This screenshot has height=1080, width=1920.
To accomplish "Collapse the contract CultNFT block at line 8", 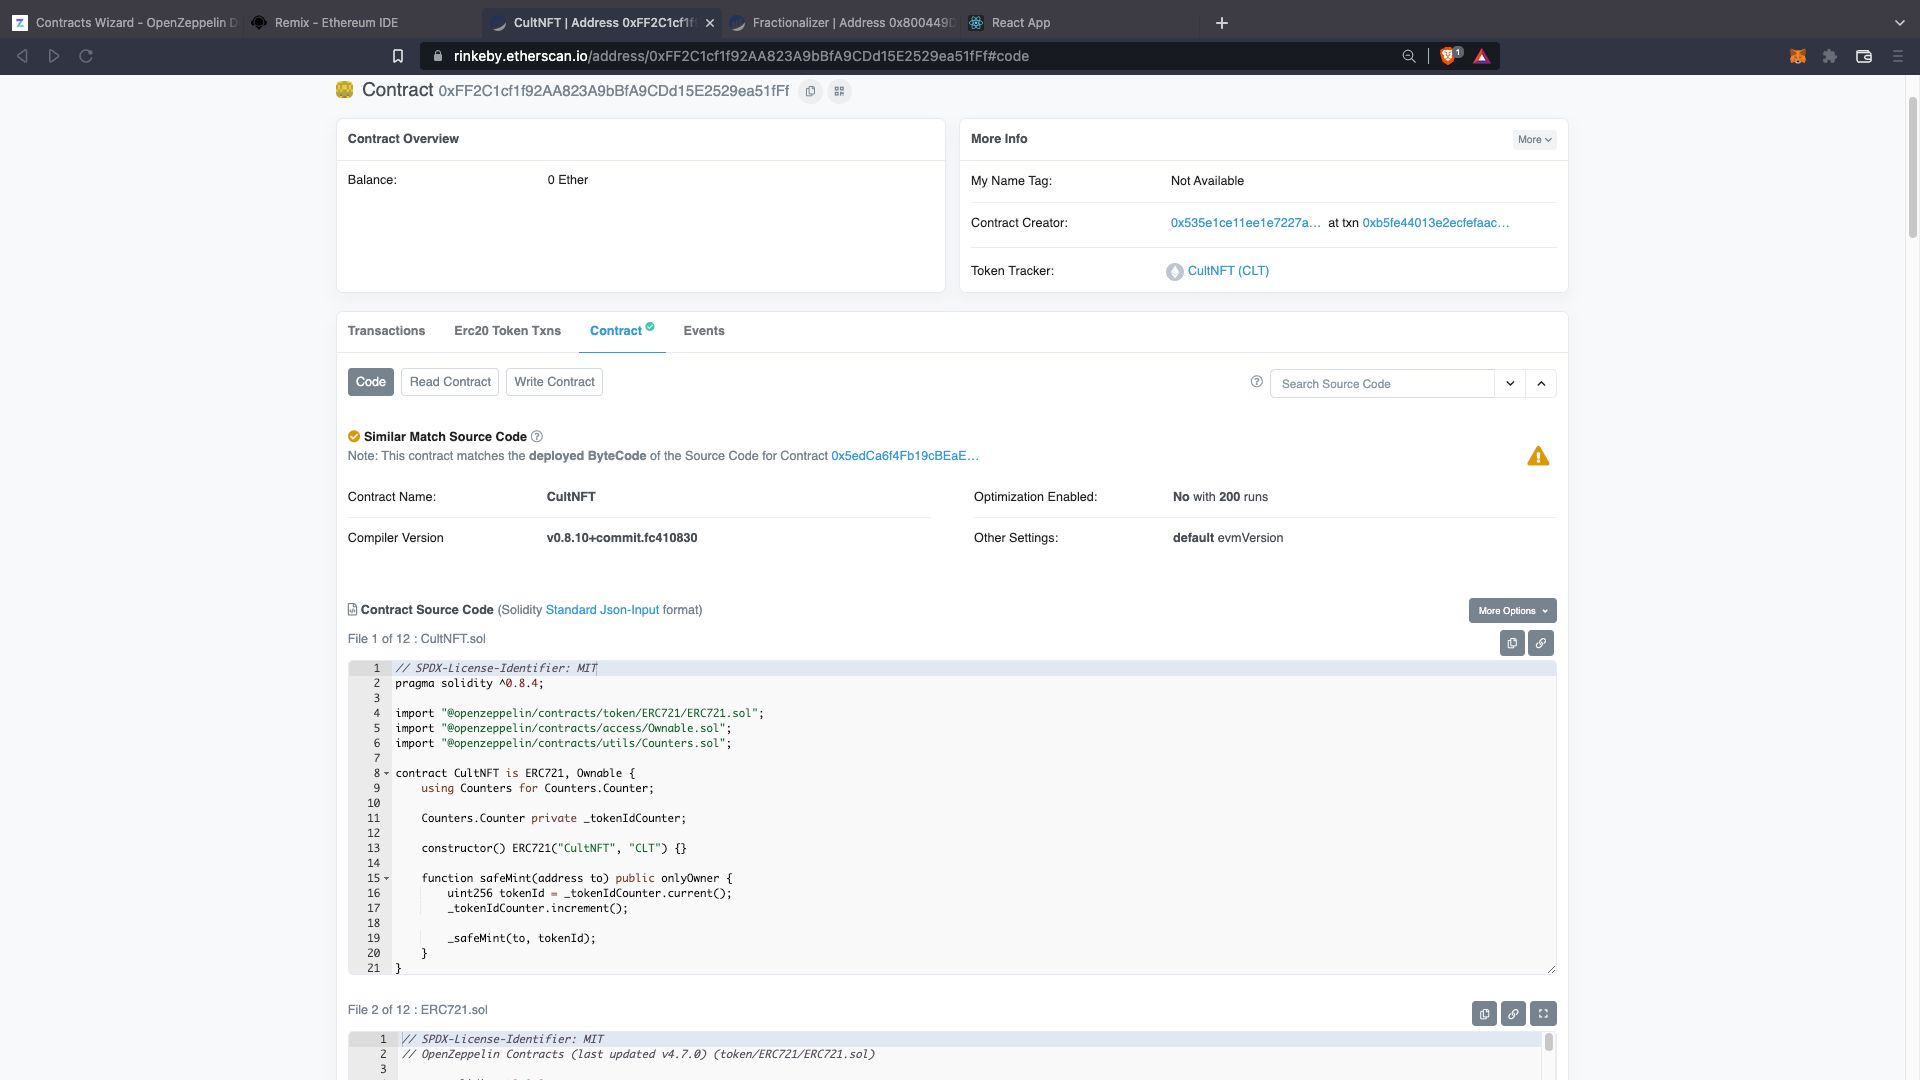I will pos(387,773).
